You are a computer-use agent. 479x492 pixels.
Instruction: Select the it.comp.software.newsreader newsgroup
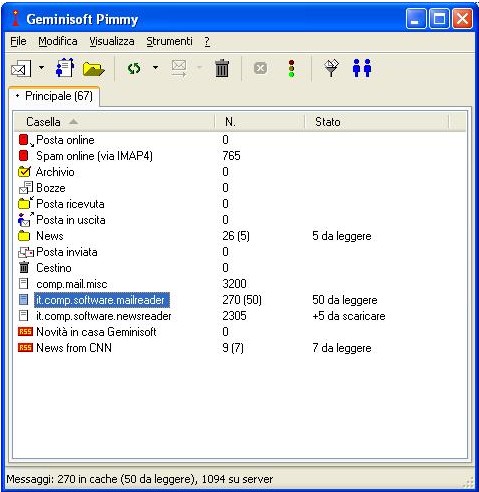pyautogui.click(x=103, y=316)
